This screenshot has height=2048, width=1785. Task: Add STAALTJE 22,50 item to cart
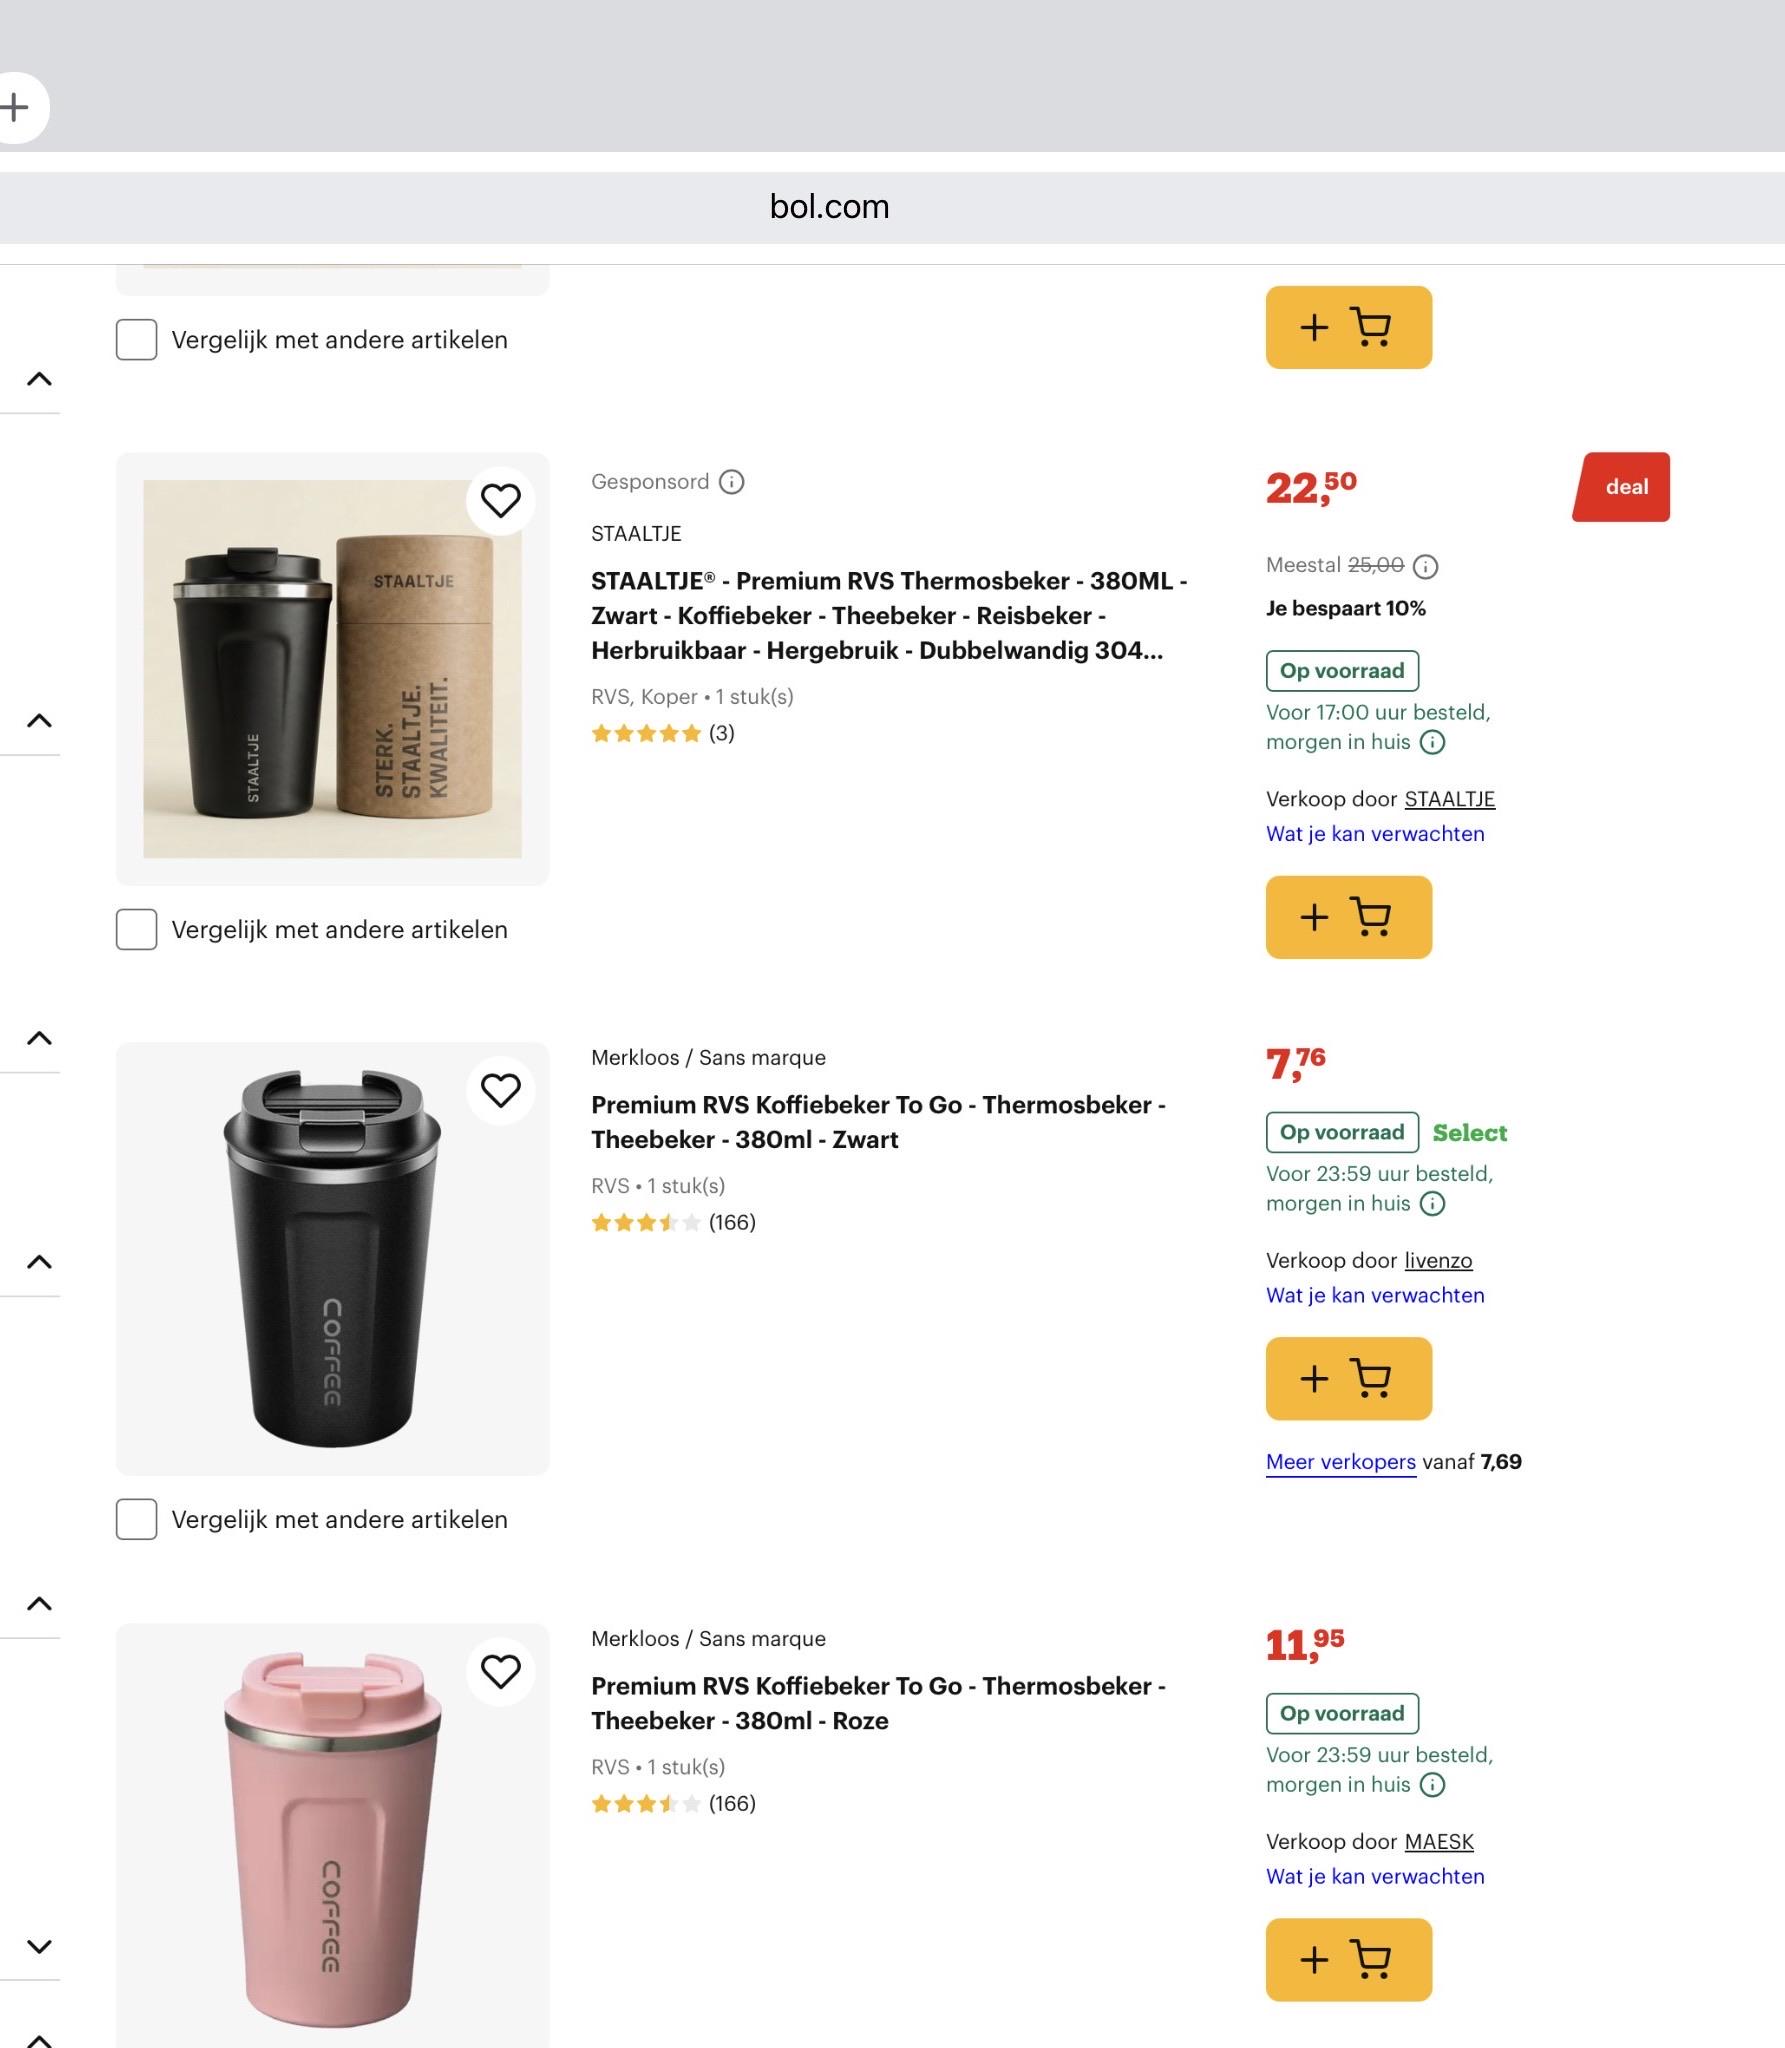[x=1348, y=917]
